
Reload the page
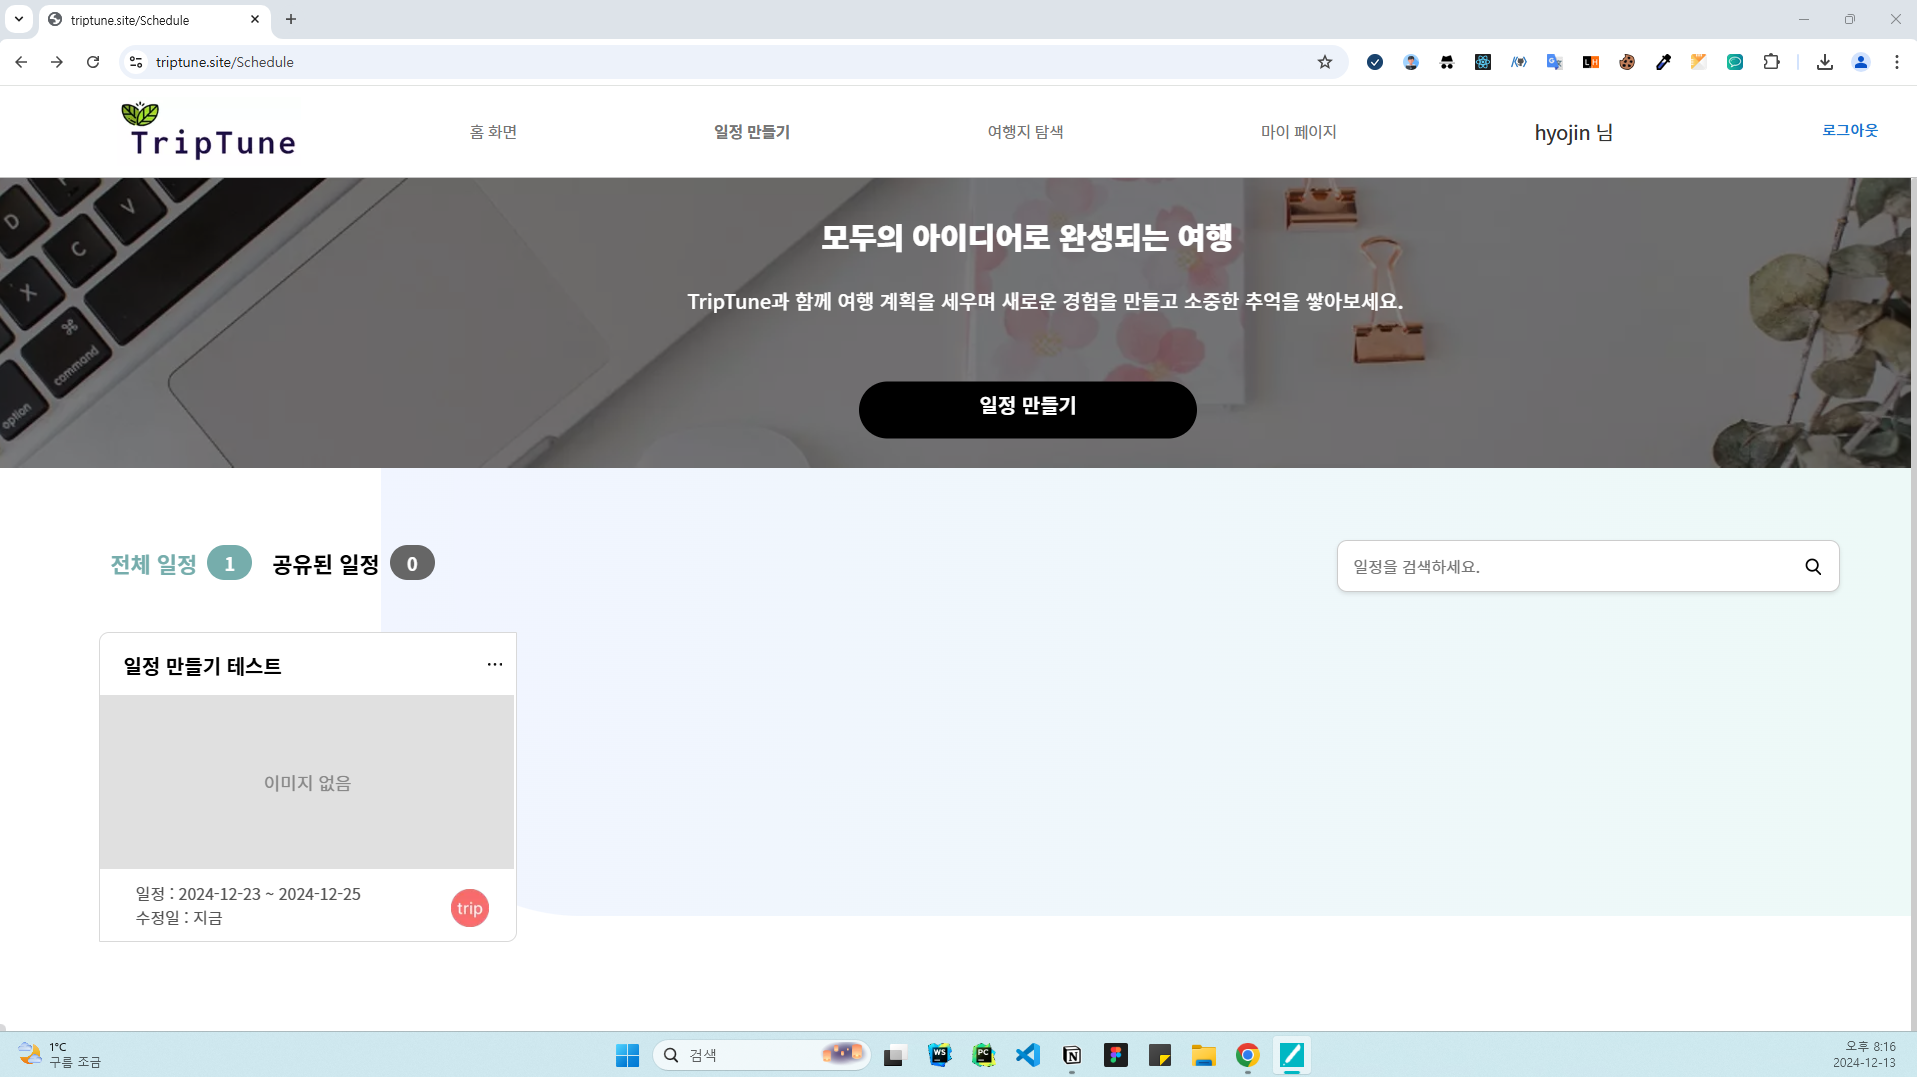[x=93, y=62]
